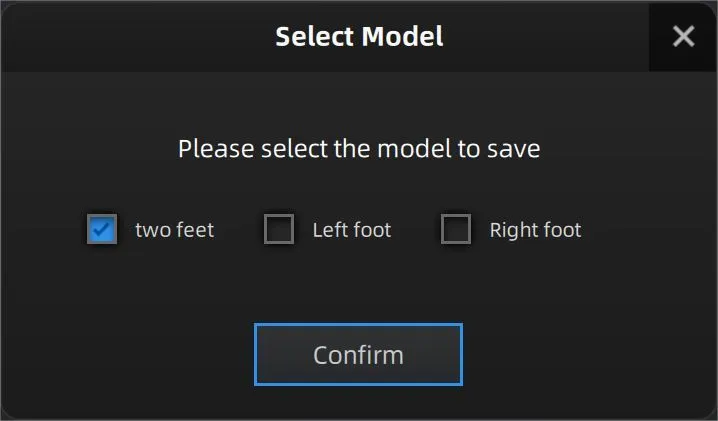Viewport: 718px width, 421px height.
Task: Click the "Please select the model to save" prompt
Action: pyautogui.click(x=359, y=150)
